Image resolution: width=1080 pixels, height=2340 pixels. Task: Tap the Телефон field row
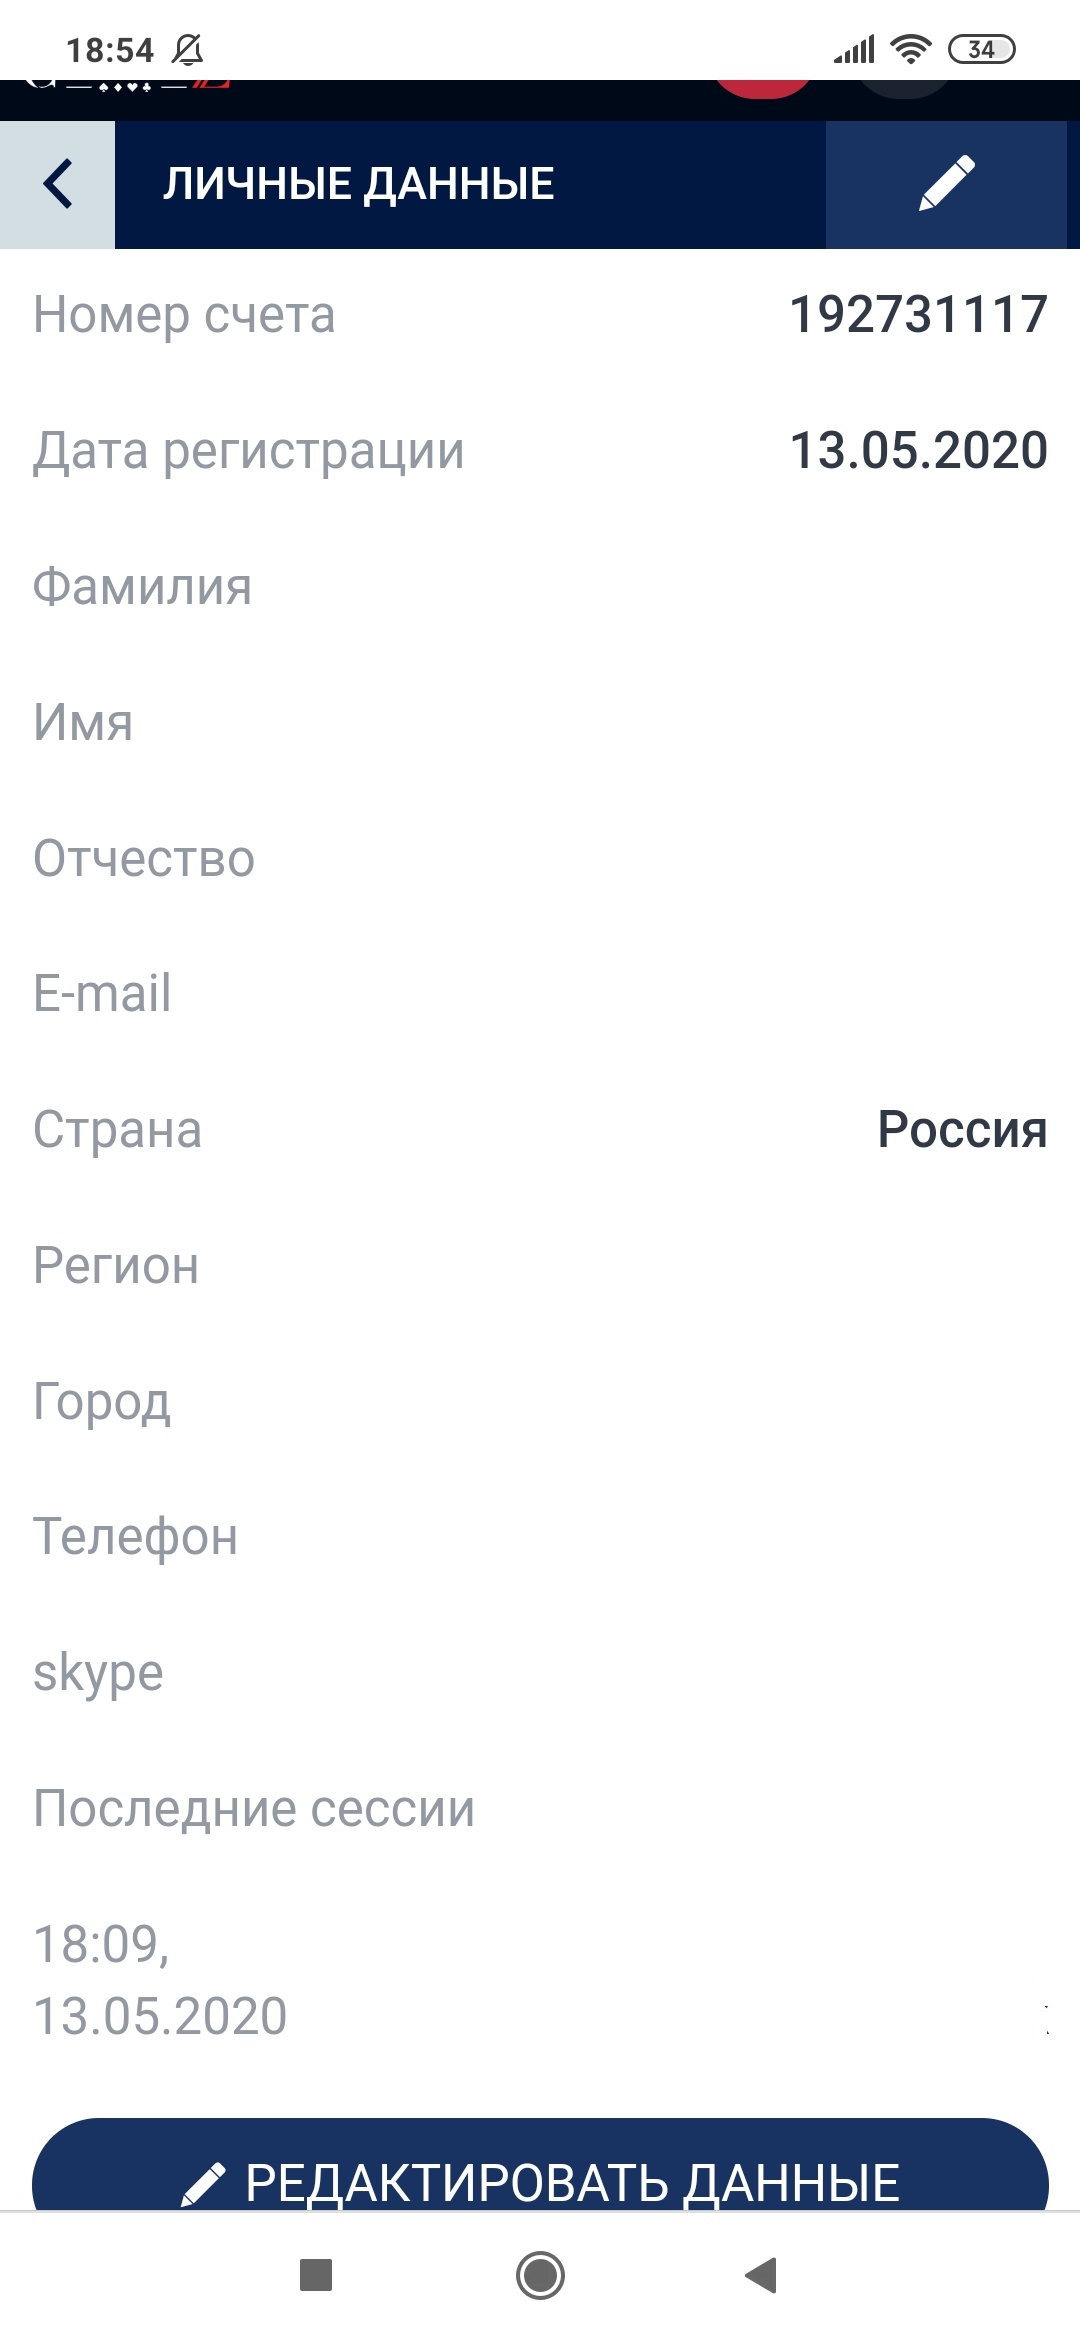[x=540, y=1537]
